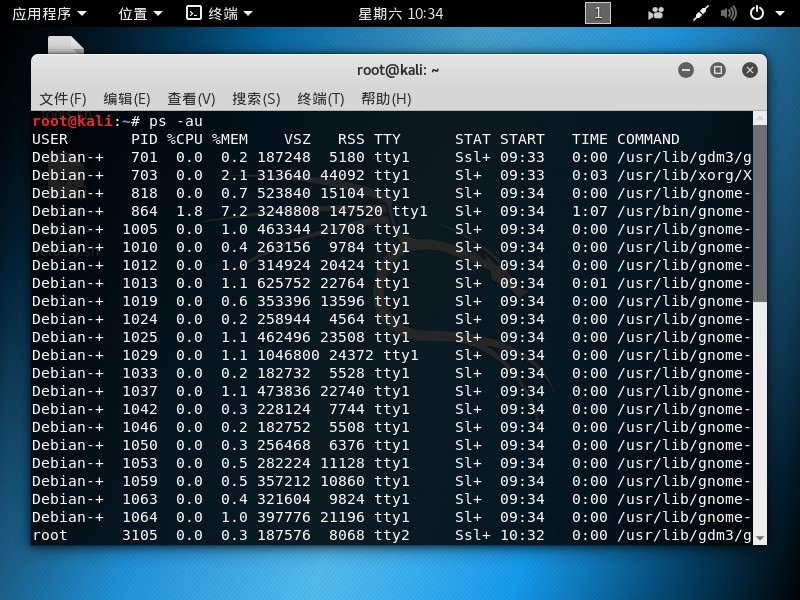Click the COMMAND column header

(x=648, y=139)
